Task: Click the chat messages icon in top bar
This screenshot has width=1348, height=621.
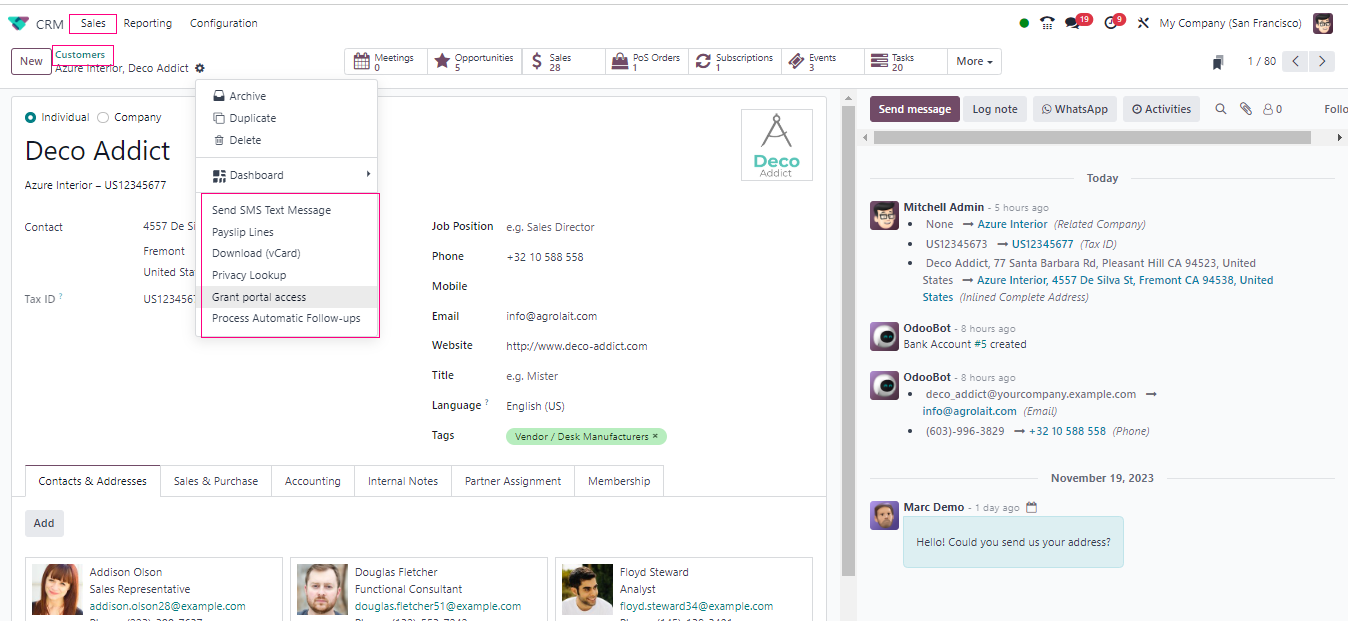Action: pyautogui.click(x=1073, y=23)
